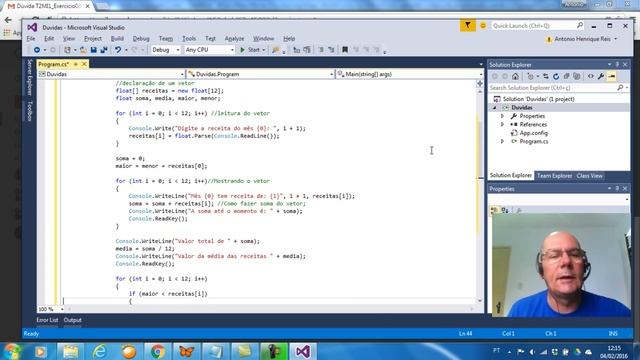The width and height of the screenshot is (640, 360).
Task: Click the comment selected lines icon
Action: (x=321, y=50)
